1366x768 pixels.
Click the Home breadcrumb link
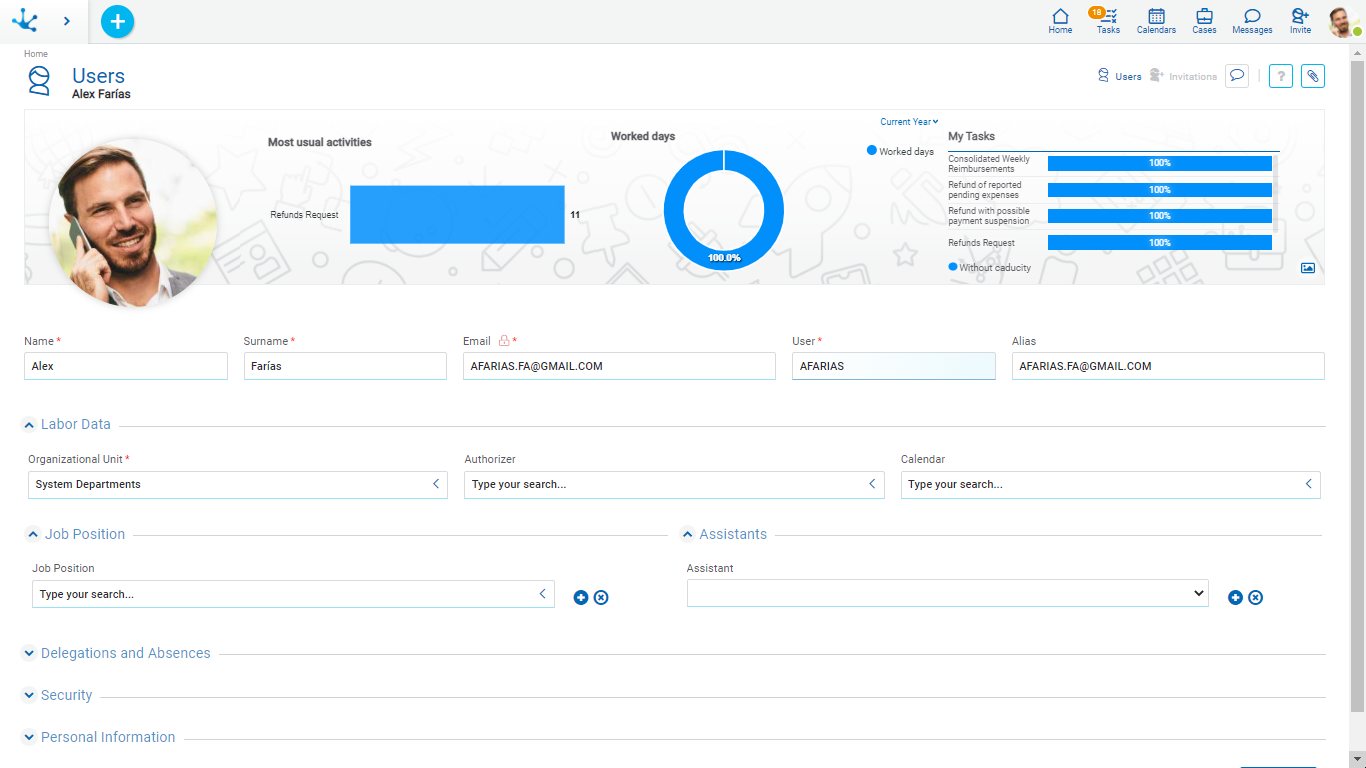pyautogui.click(x=36, y=54)
